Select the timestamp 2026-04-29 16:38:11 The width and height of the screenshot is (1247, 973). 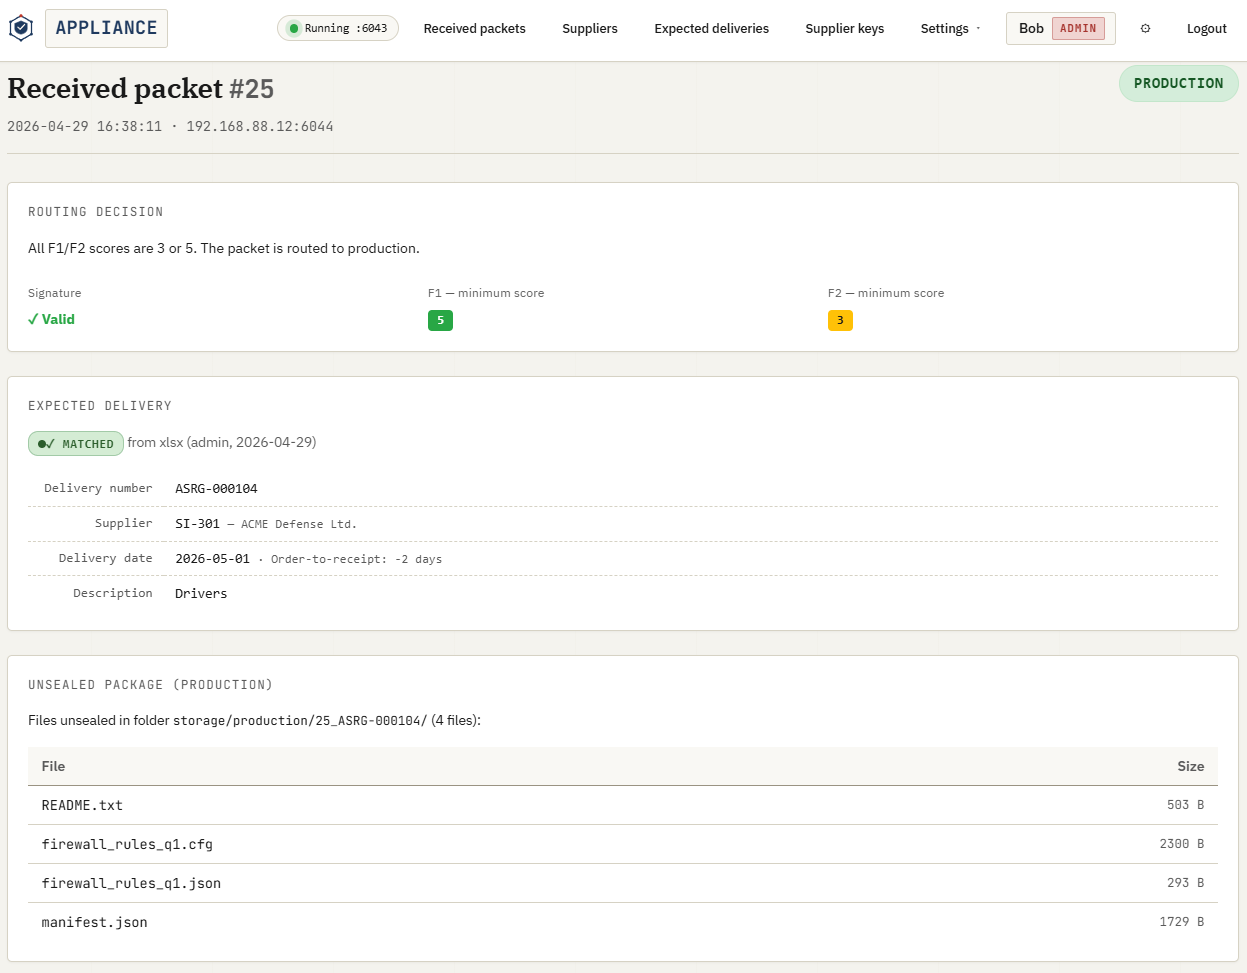(84, 126)
